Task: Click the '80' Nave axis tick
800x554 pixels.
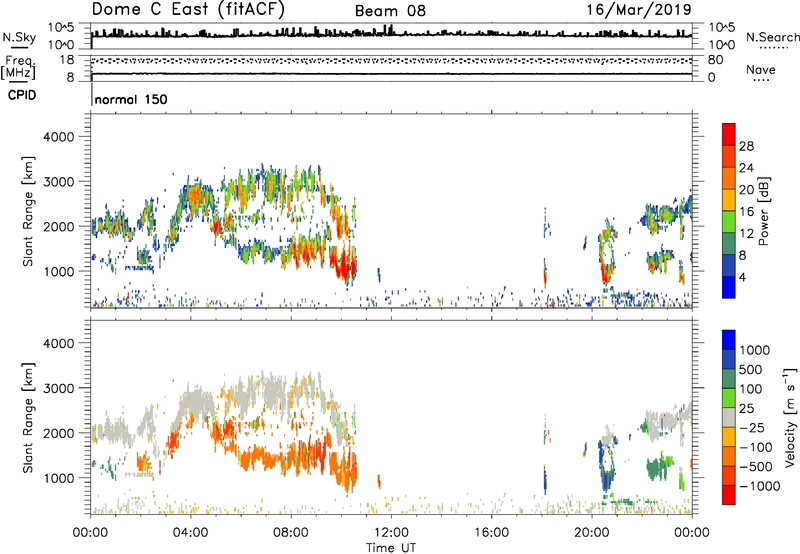Action: click(715, 60)
